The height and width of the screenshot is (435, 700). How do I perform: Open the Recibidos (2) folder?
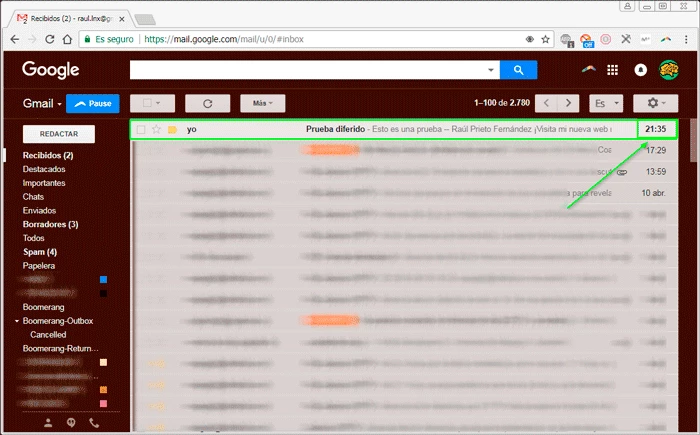click(48, 155)
